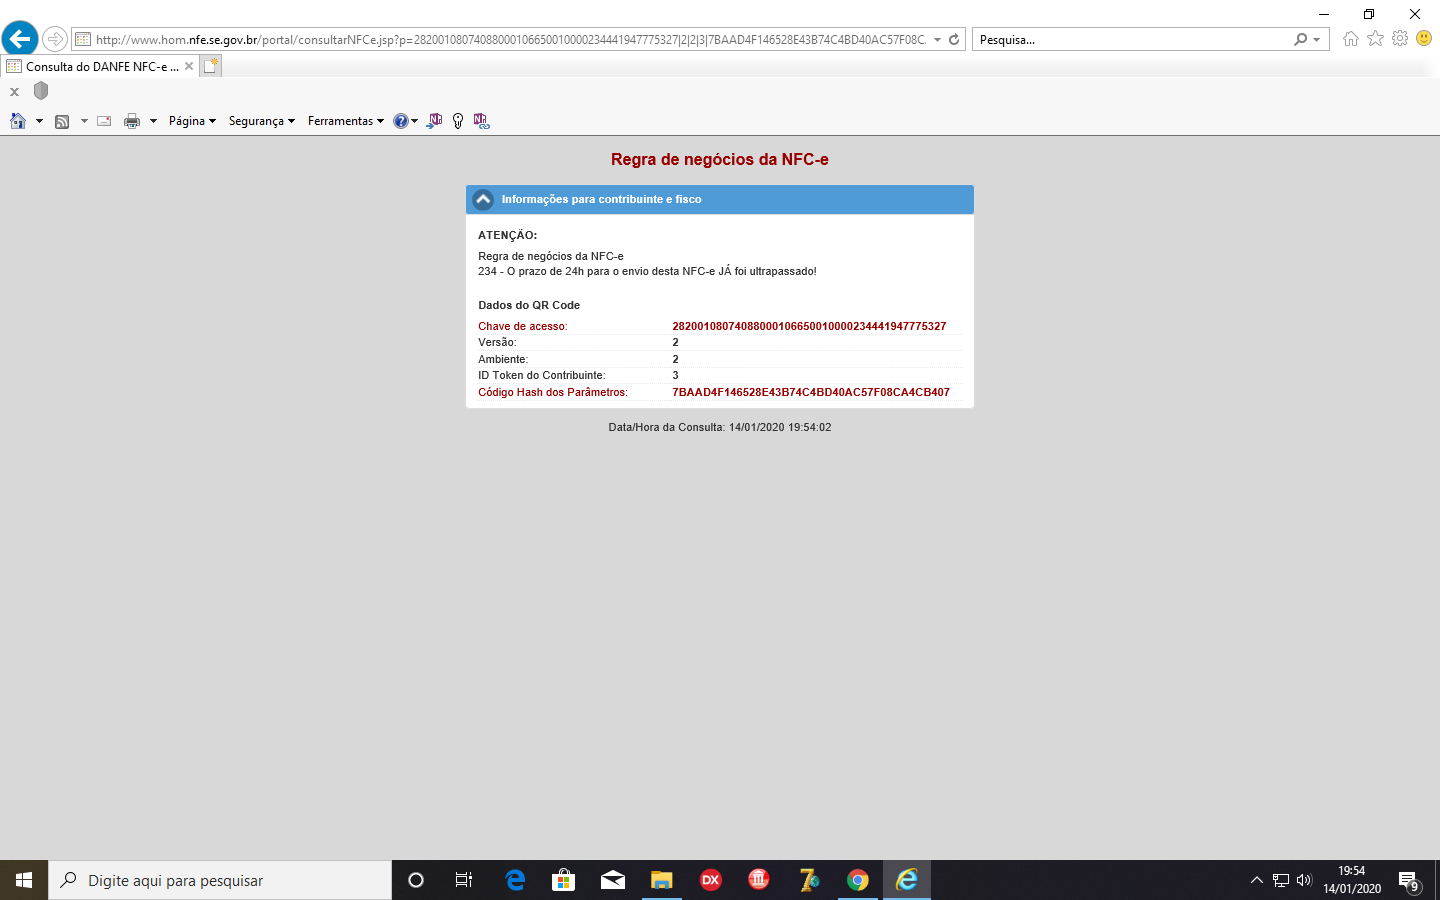Image resolution: width=1440 pixels, height=900 pixels.
Task: Open the Windows Start menu
Action: tap(24, 880)
